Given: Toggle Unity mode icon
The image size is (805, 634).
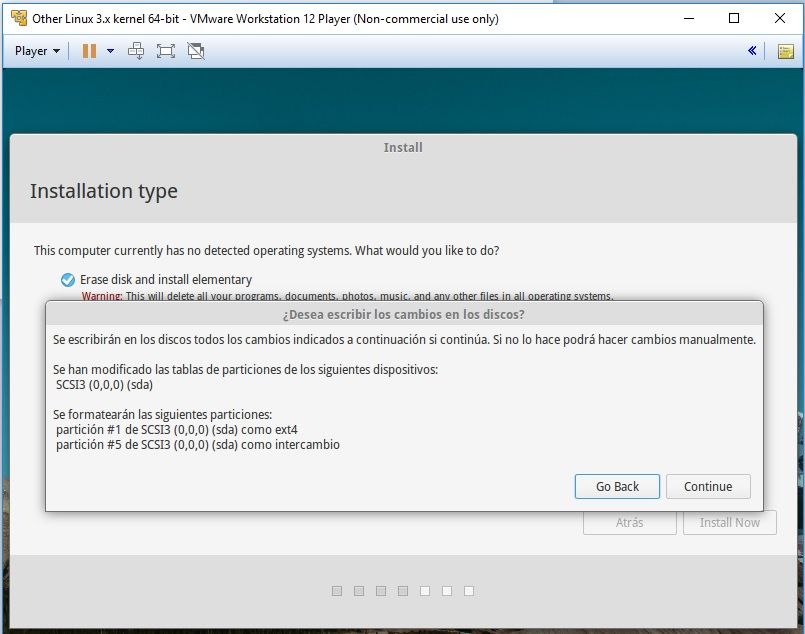Looking at the screenshot, I should pyautogui.click(x=196, y=51).
